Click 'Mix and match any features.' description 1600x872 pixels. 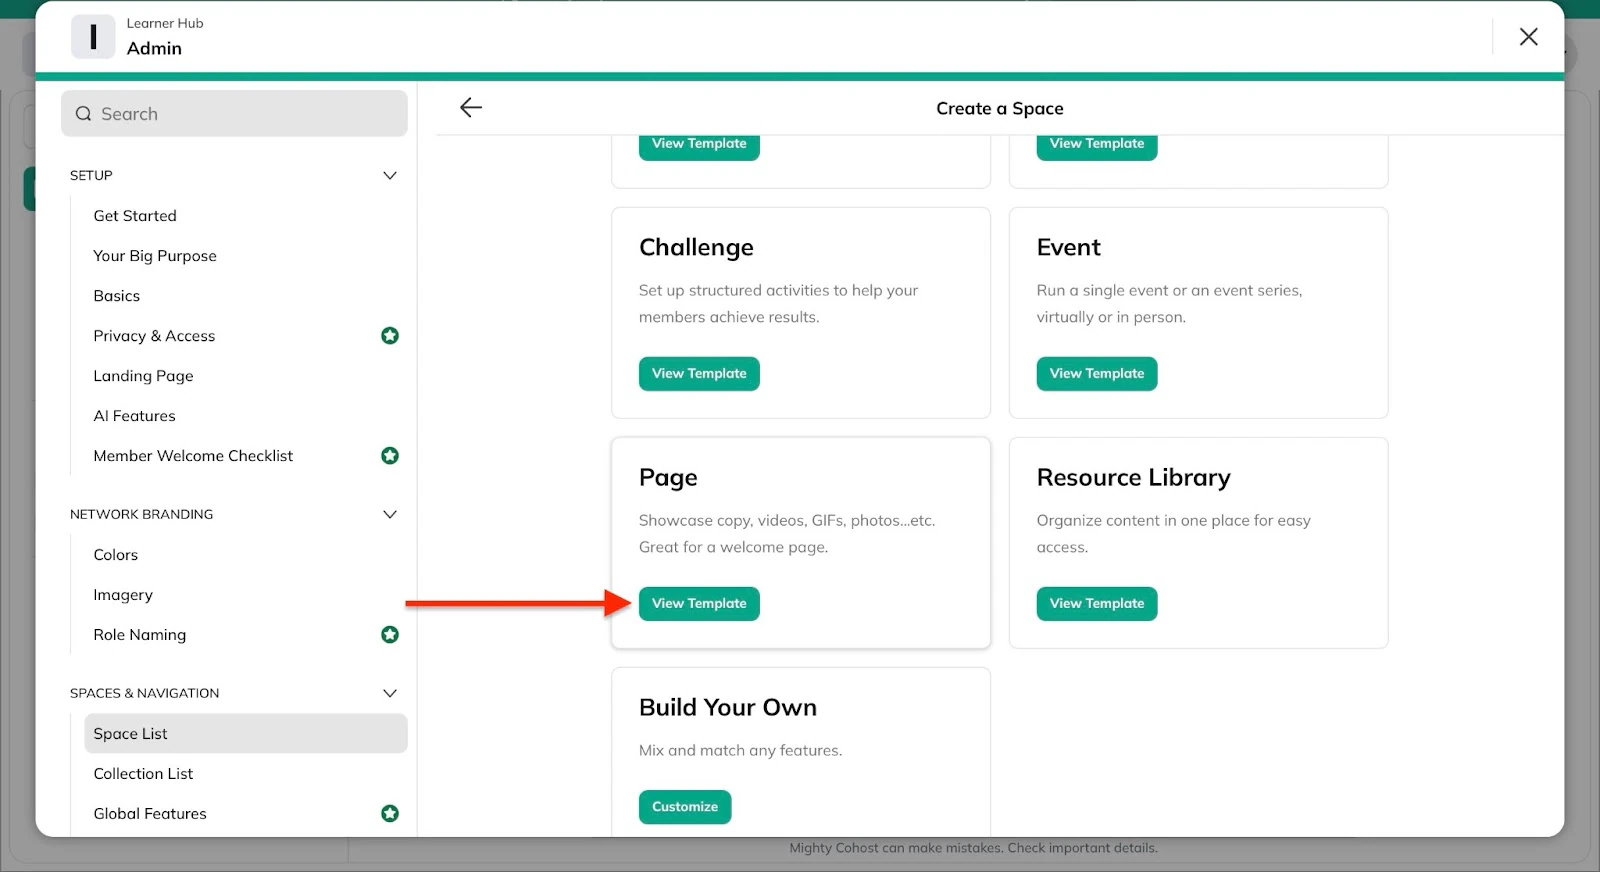point(741,751)
